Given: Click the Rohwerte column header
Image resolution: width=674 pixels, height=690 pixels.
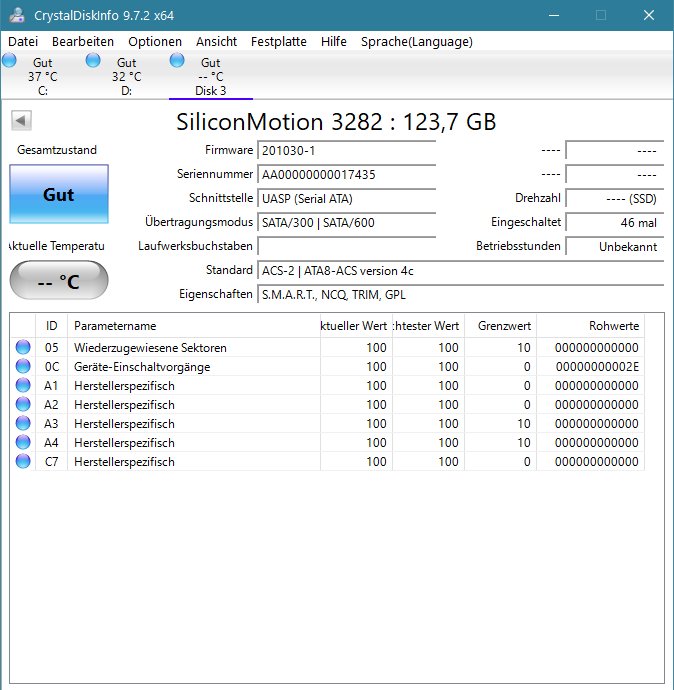Looking at the screenshot, I should [x=590, y=326].
